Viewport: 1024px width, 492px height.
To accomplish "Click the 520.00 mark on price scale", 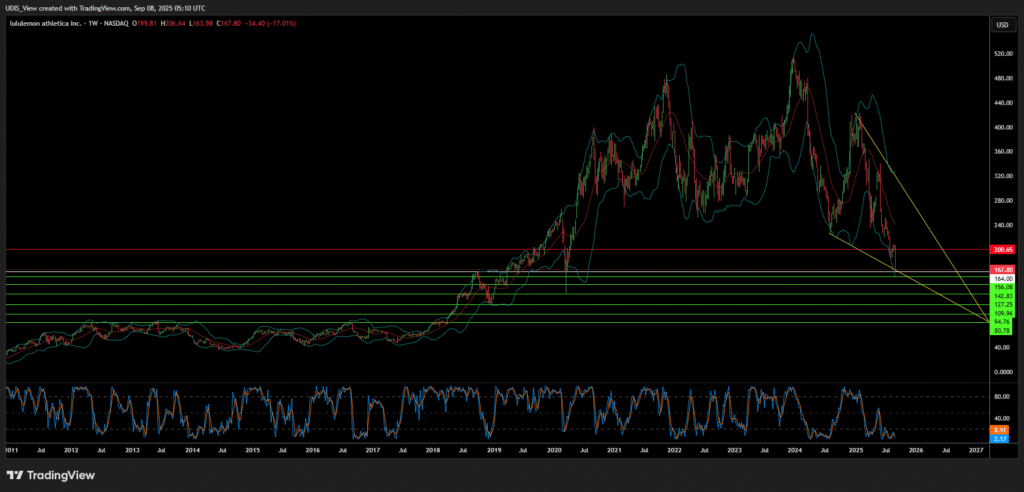I will 999,54.
